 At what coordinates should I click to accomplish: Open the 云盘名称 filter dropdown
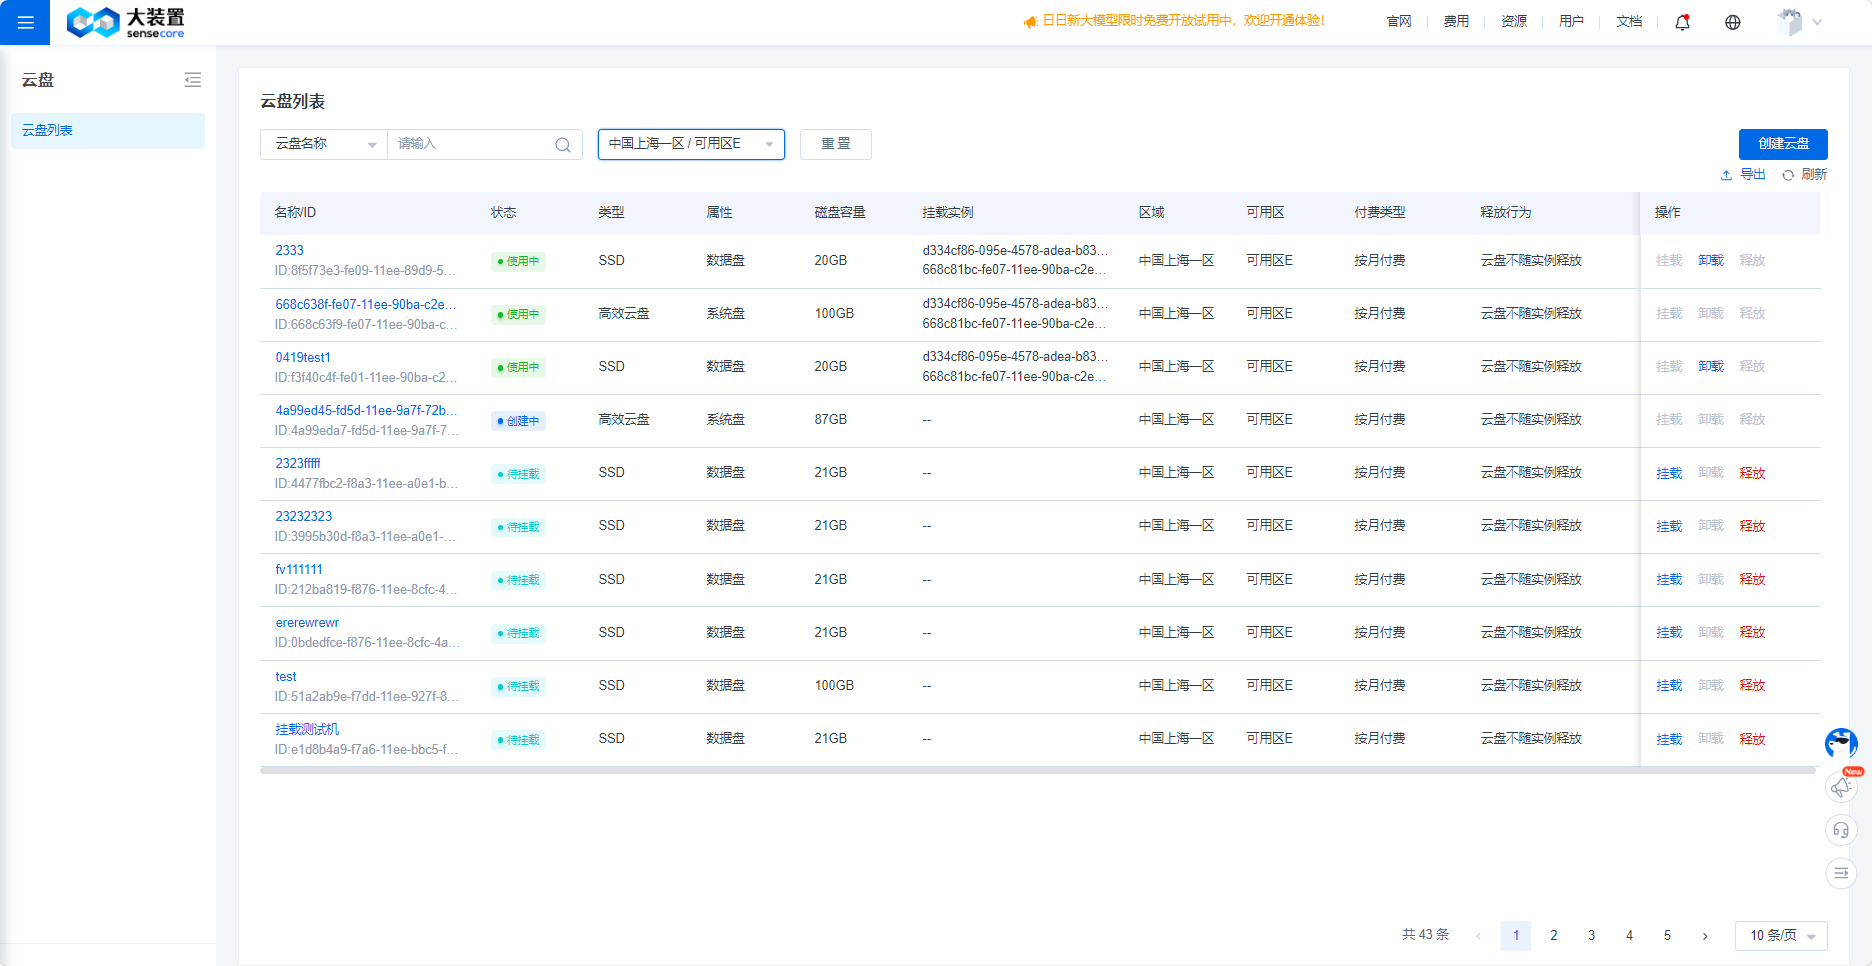point(324,144)
